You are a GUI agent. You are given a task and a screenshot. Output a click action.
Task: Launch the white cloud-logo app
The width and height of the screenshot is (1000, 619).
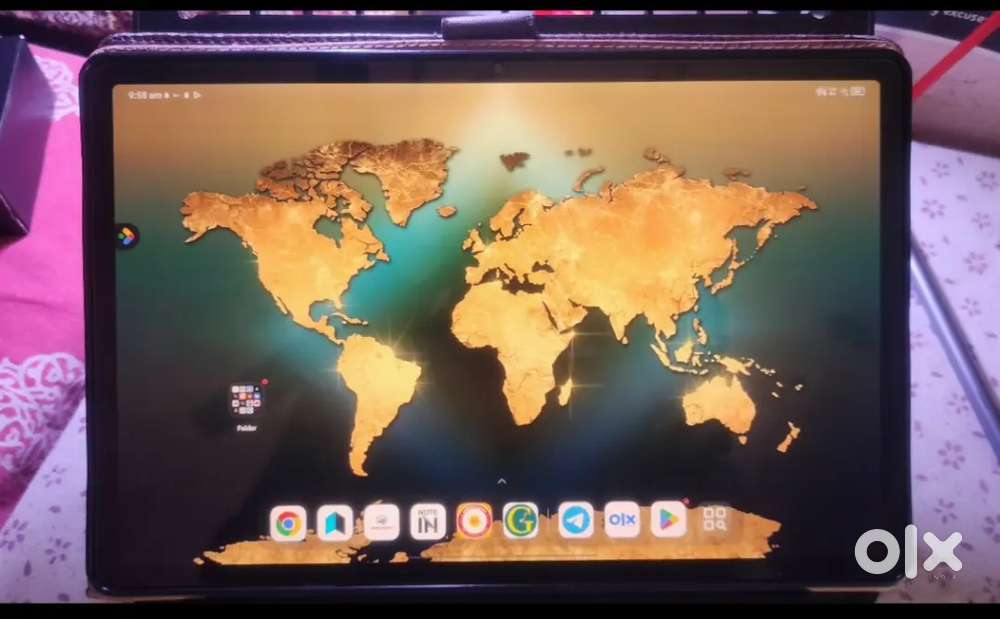pos(381,522)
